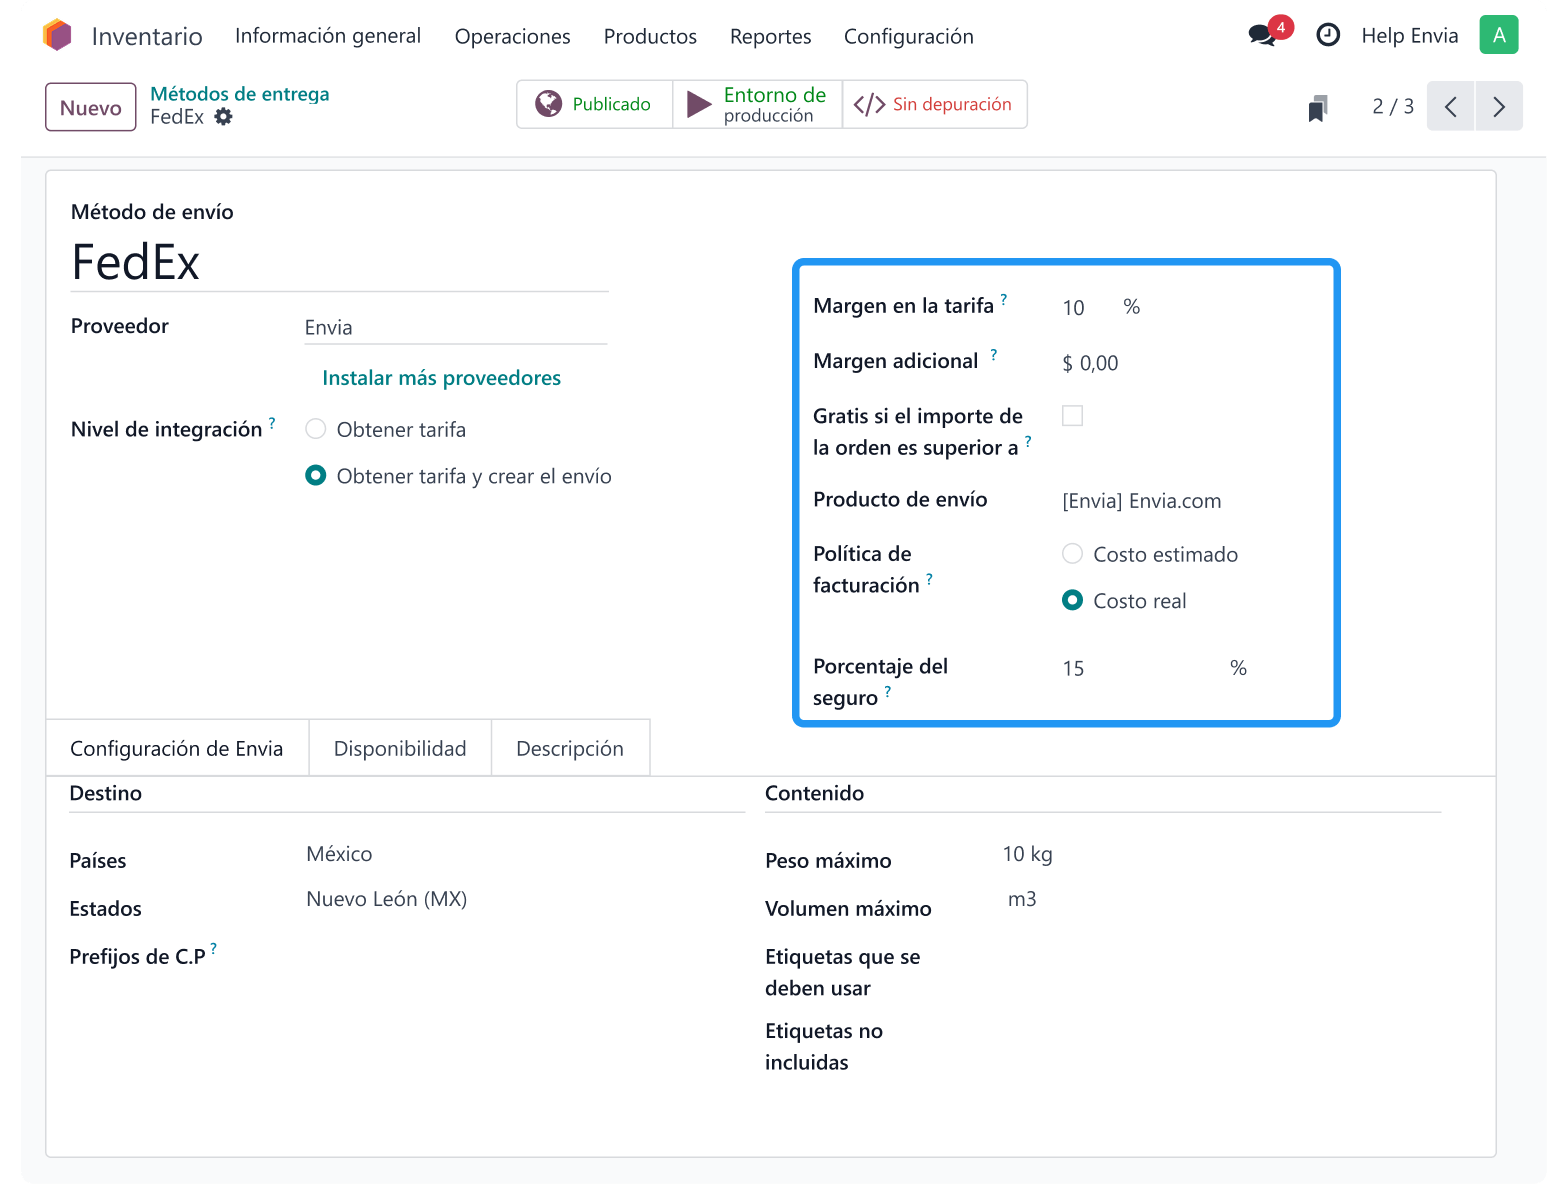The image size is (1547, 1184).
Task: Select Obtener tarifa y crear el envío
Action: click(x=316, y=475)
